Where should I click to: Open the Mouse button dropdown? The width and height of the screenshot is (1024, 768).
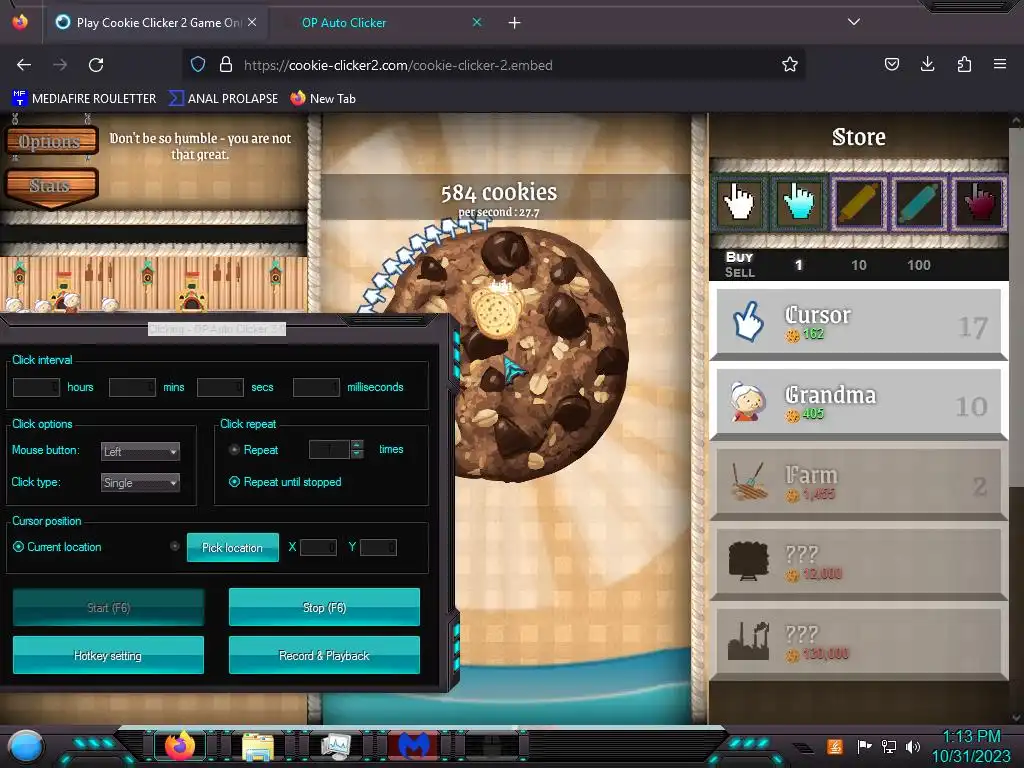click(140, 451)
